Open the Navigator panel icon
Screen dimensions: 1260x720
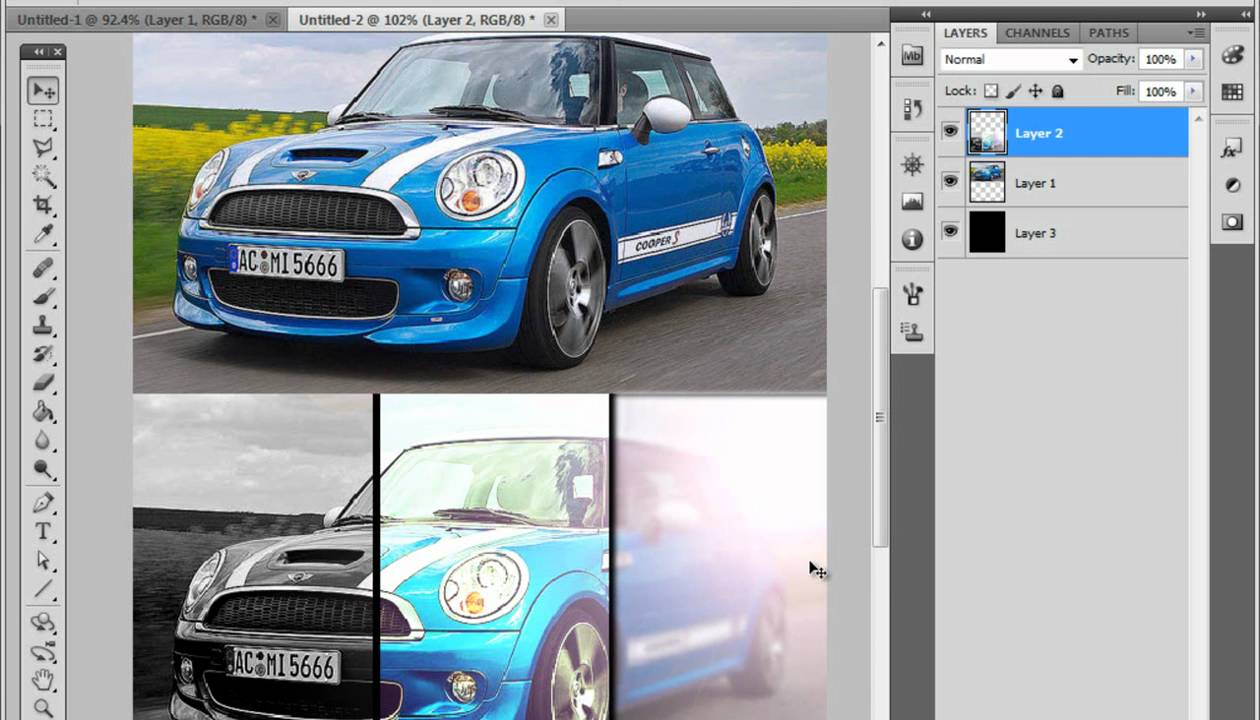pyautogui.click(x=912, y=165)
